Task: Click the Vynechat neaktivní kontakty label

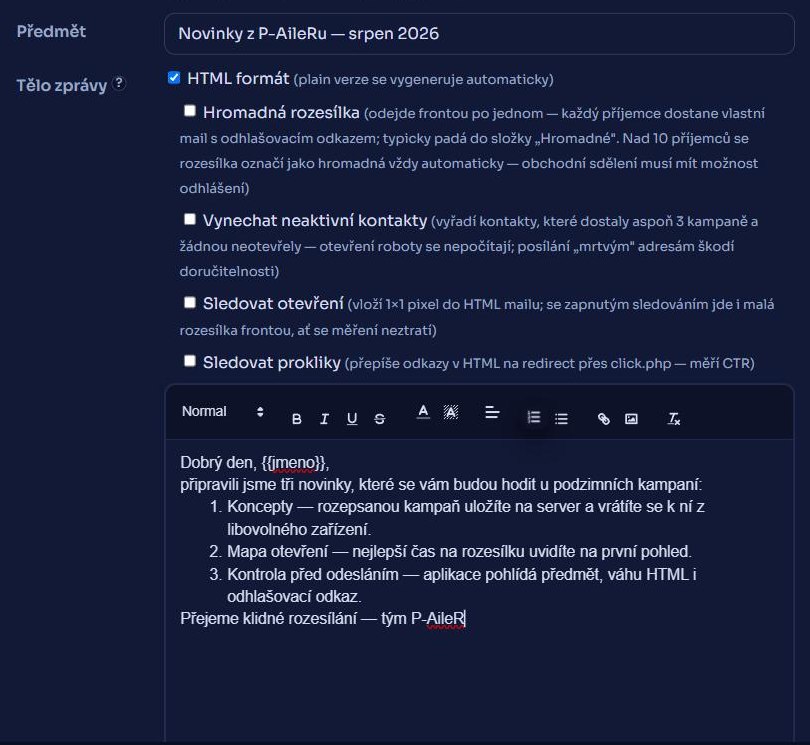Action: 315,221
